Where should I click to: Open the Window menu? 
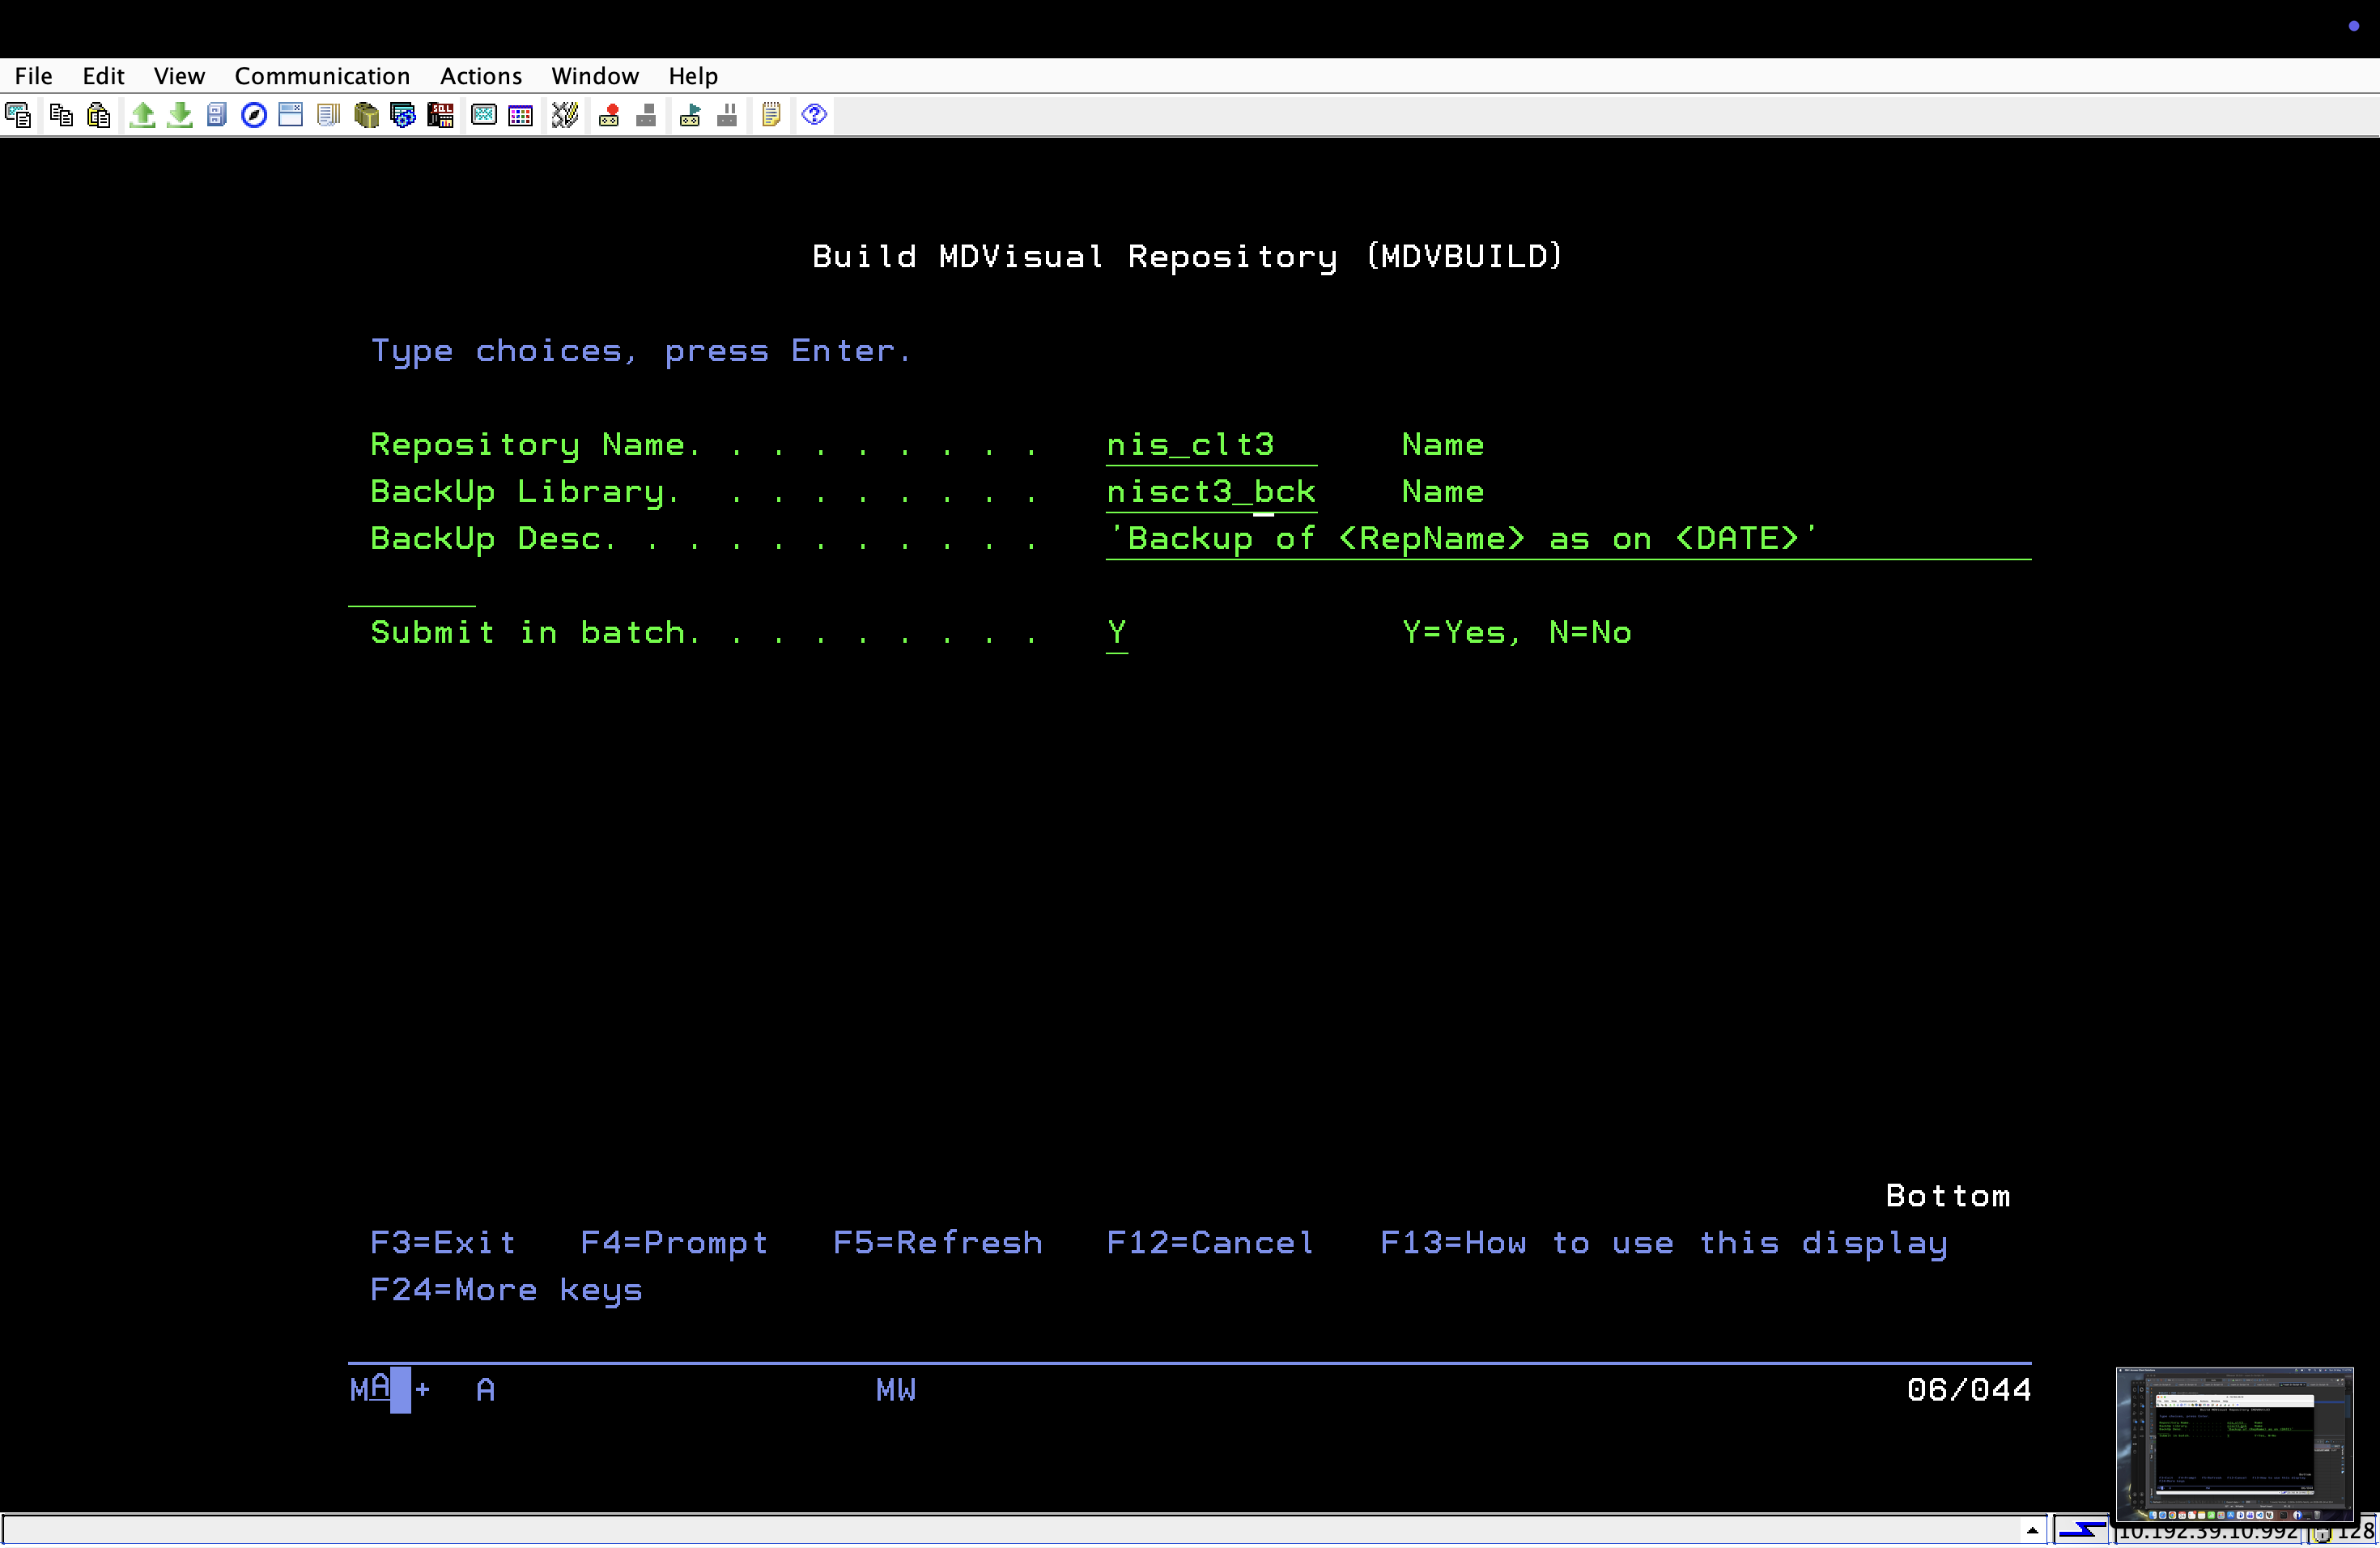pyautogui.click(x=595, y=76)
